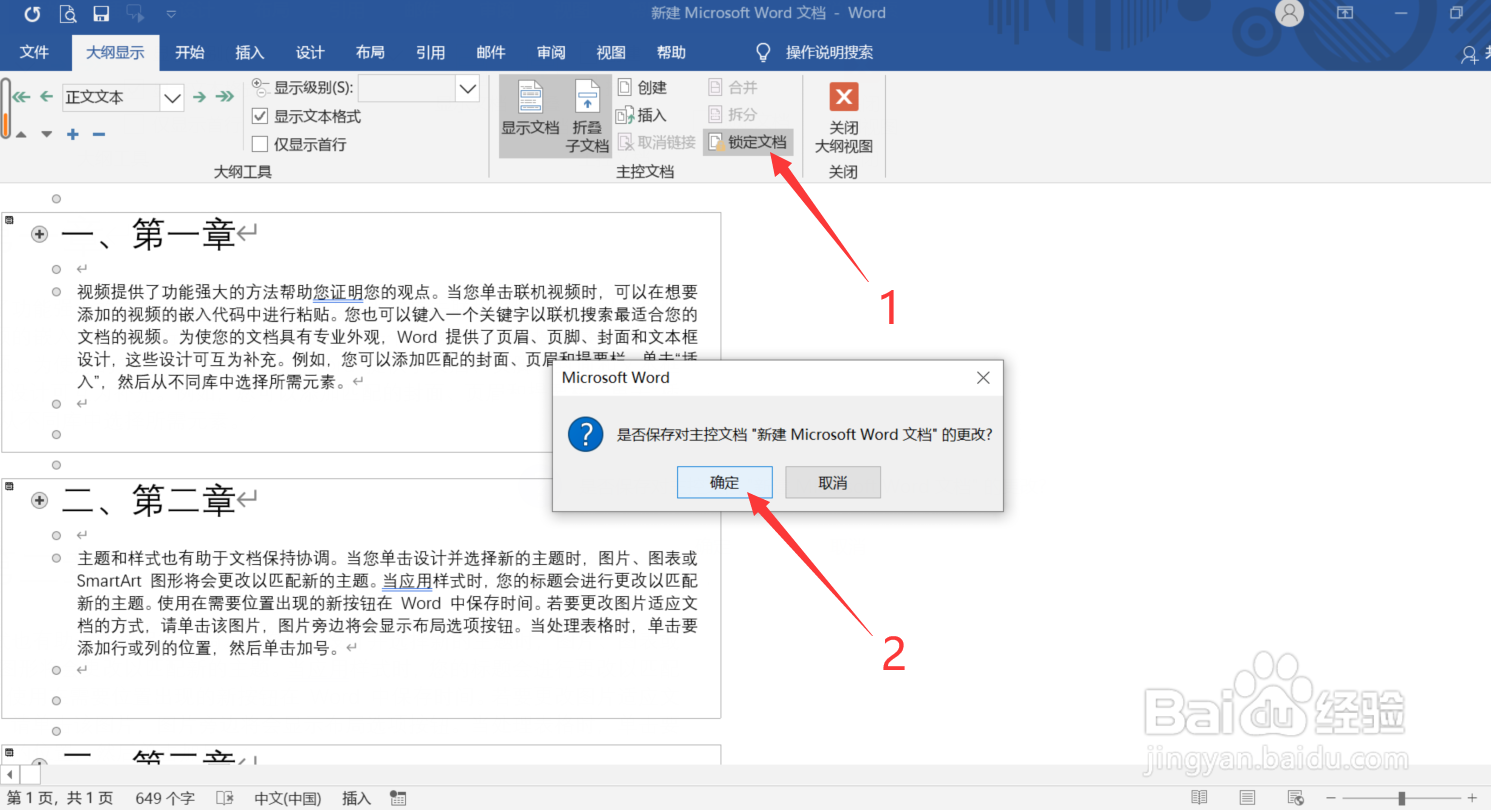Screen dimensions: 1491x810
Task: Click the proofing check icon in status bar
Action: coord(226,798)
